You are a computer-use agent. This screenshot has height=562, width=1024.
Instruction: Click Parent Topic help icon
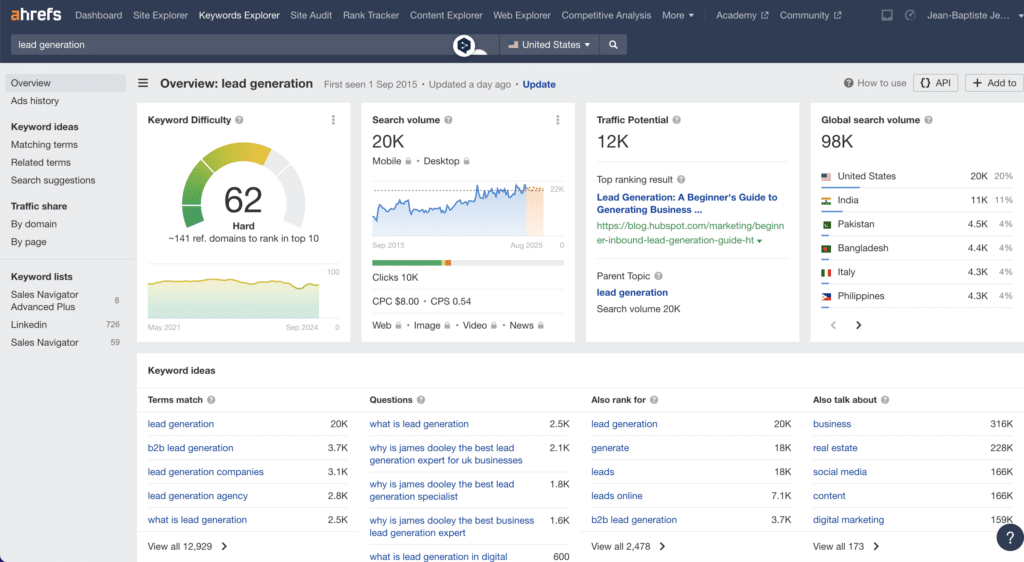pos(658,276)
